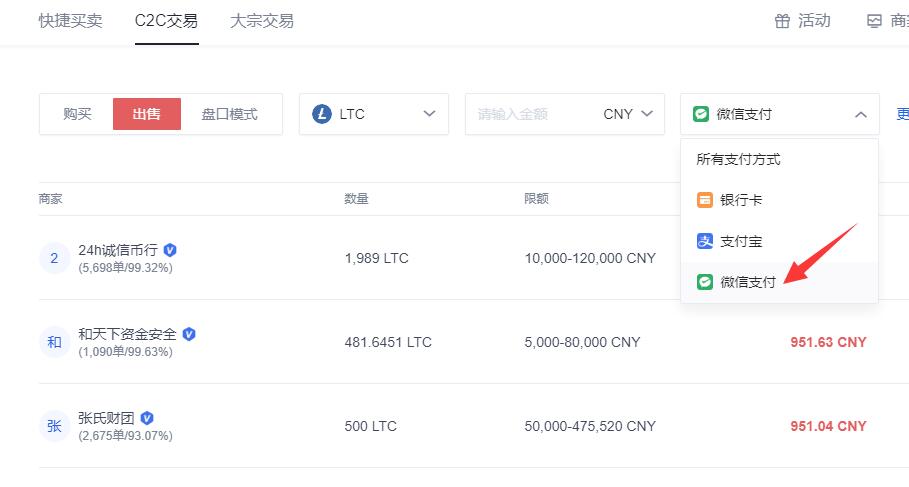The image size is (909, 487).
Task: Click verified badge next to 张氏财团
Action: click(147, 418)
